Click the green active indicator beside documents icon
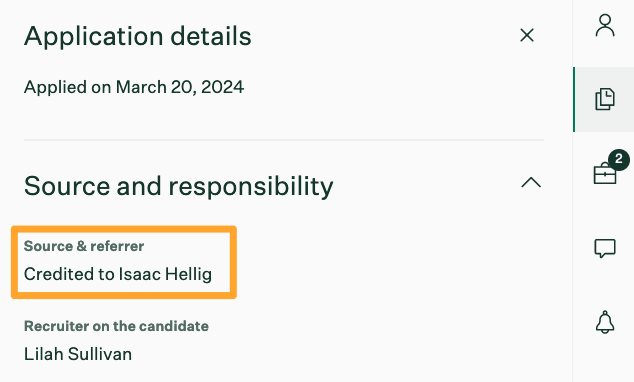634x382 pixels. (574, 99)
